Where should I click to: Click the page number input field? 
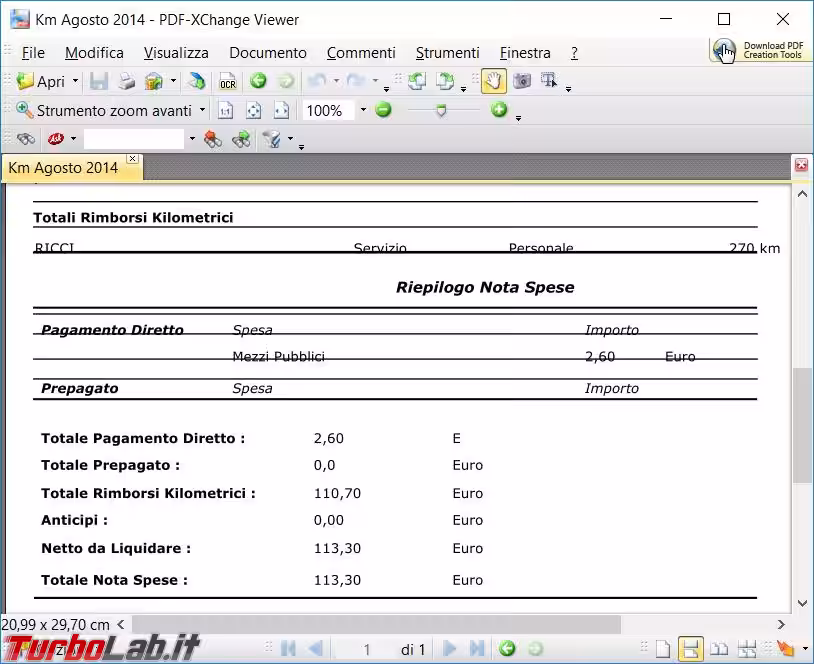tap(366, 650)
